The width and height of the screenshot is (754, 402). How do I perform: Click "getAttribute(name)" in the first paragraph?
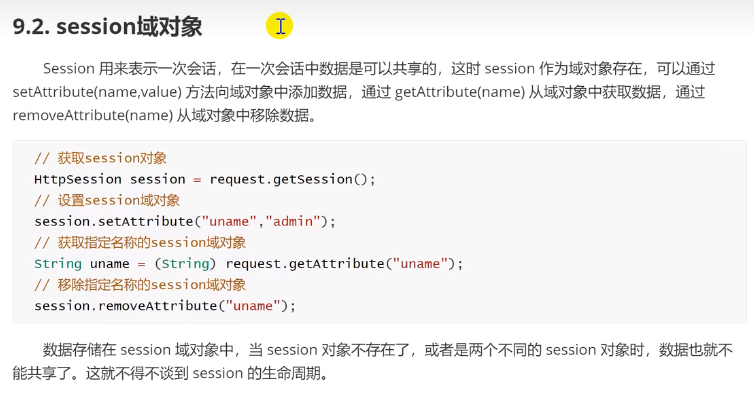[x=459, y=92]
